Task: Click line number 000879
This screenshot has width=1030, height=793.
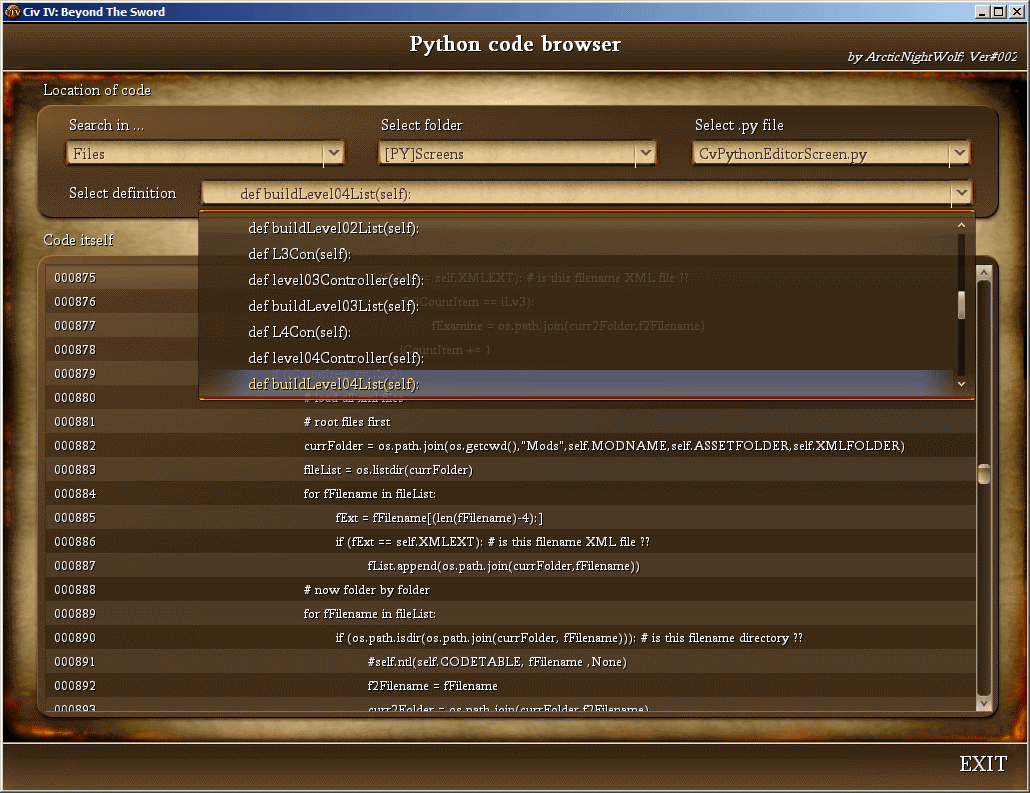Action: click(x=75, y=374)
